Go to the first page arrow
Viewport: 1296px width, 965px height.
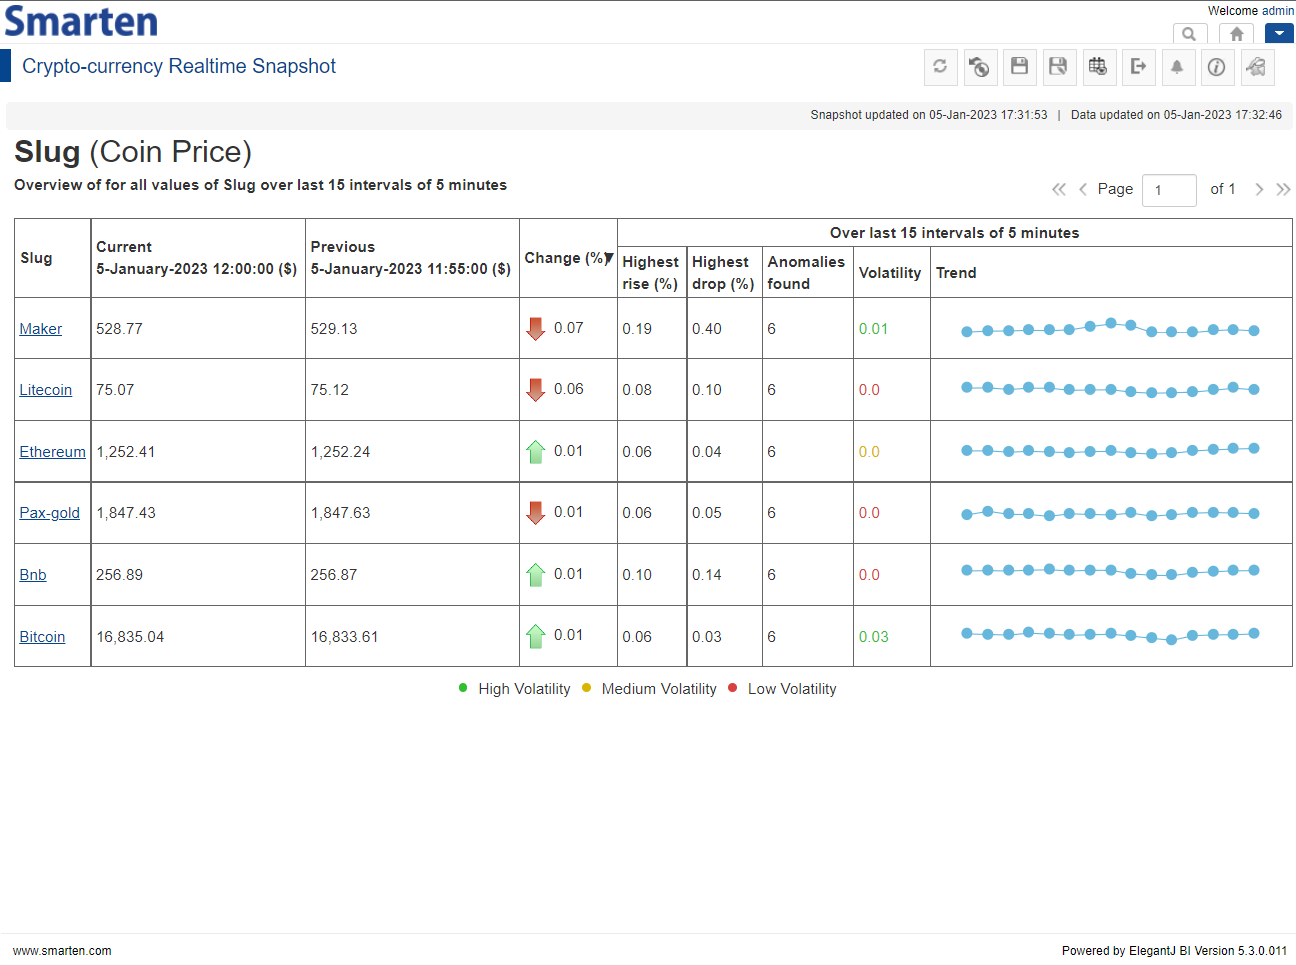[1059, 189]
